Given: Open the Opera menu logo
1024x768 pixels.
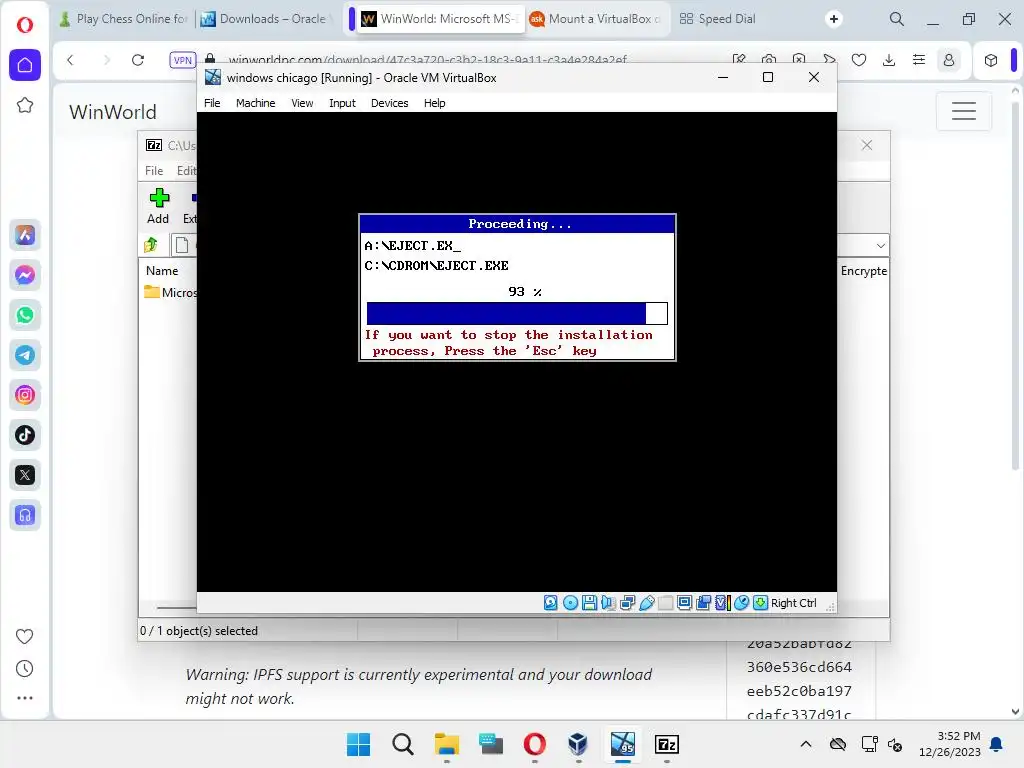Looking at the screenshot, I should 25,25.
